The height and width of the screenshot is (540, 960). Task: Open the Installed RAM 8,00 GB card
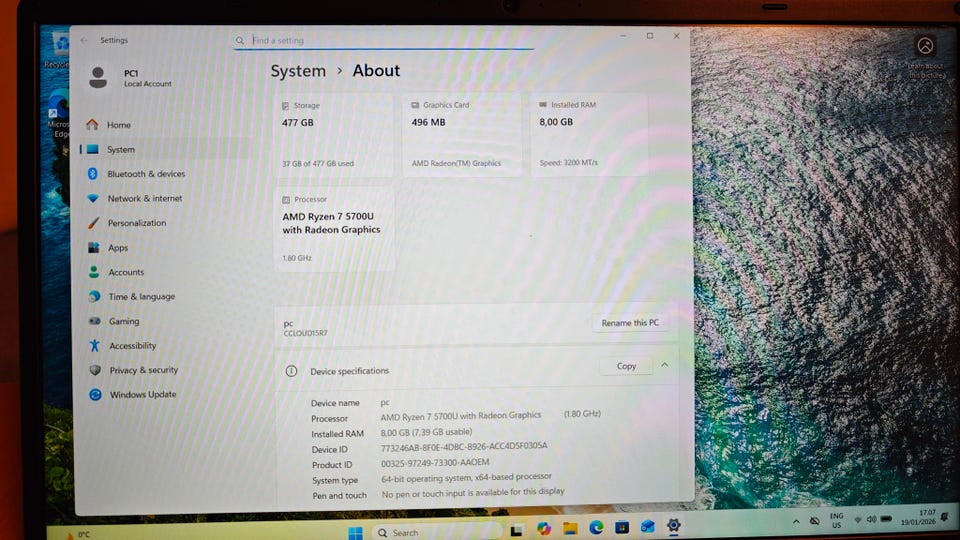[589, 135]
